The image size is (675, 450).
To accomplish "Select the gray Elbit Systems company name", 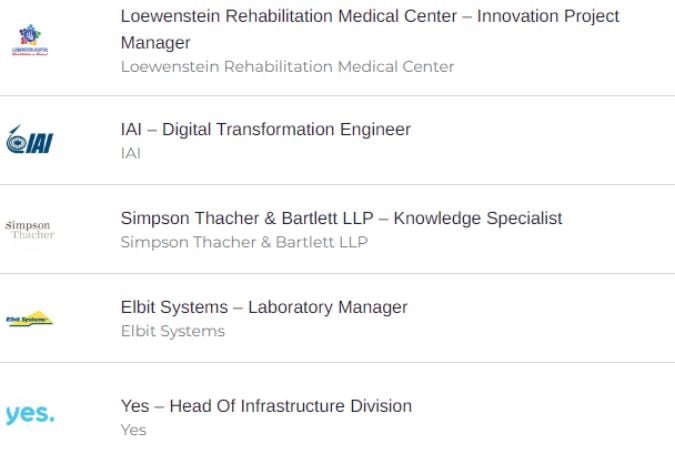I will [x=173, y=331].
